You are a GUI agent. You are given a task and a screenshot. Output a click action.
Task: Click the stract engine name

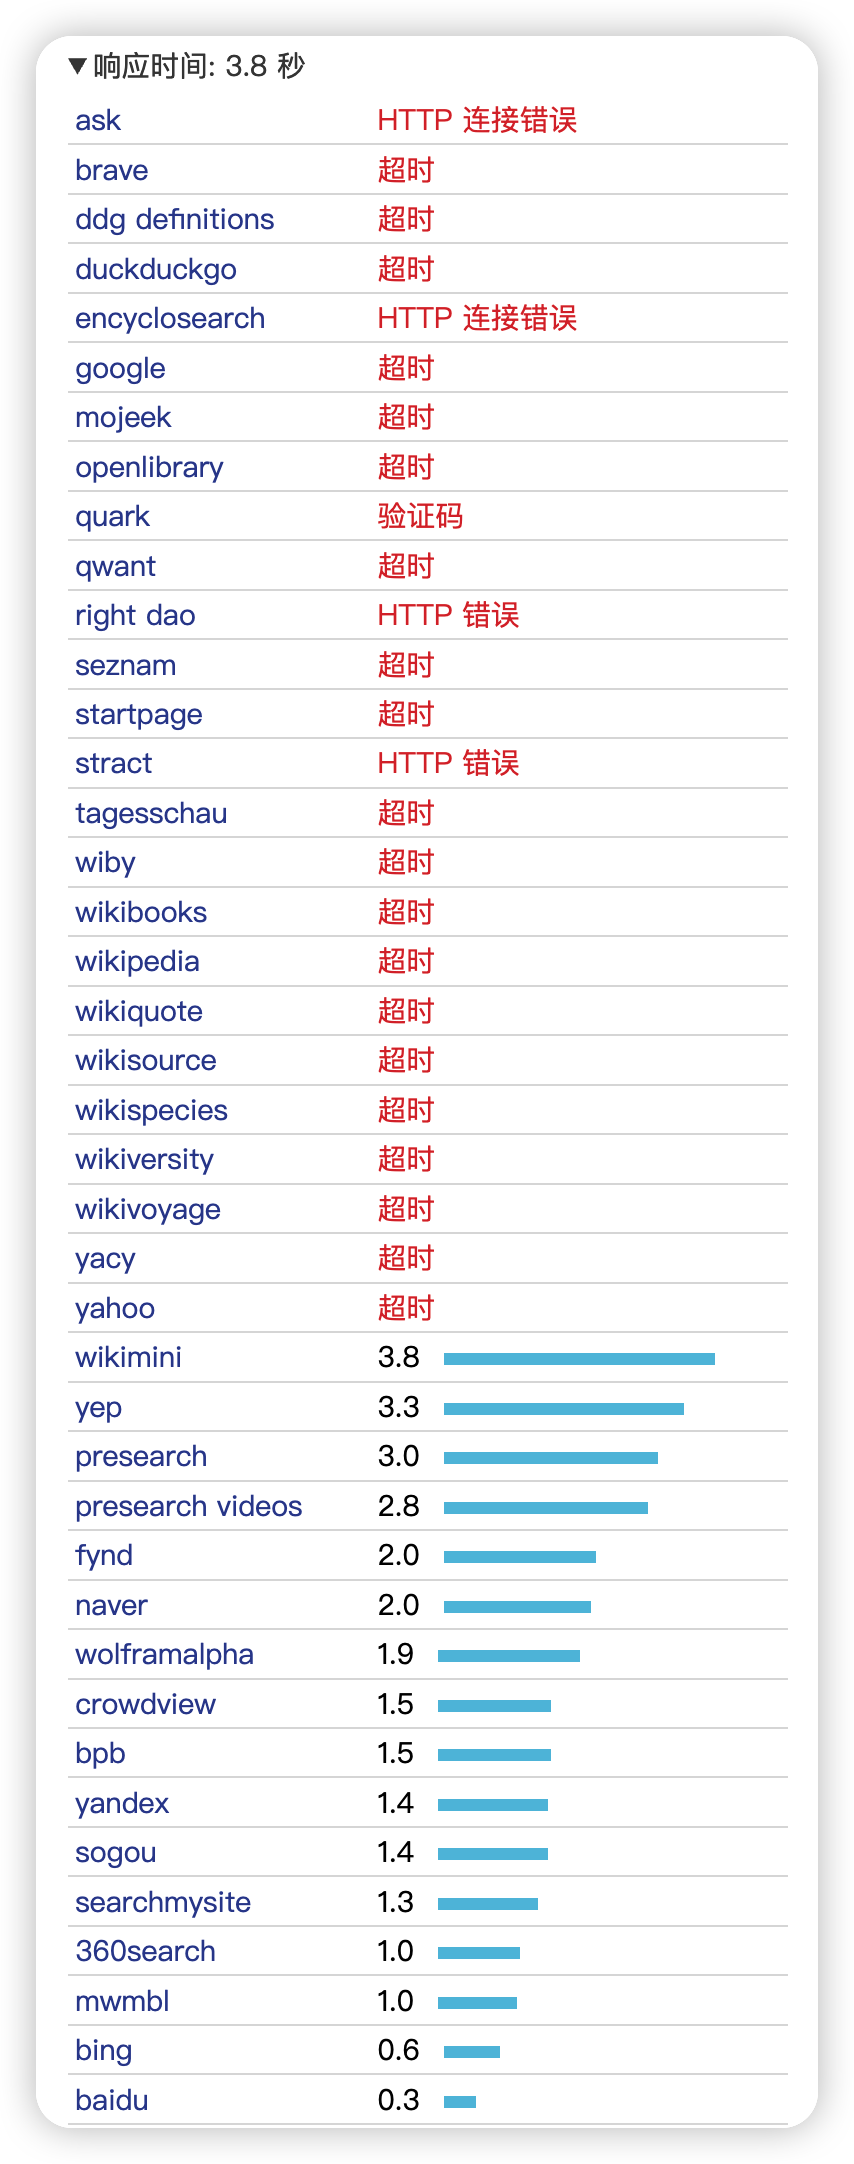[x=114, y=764]
